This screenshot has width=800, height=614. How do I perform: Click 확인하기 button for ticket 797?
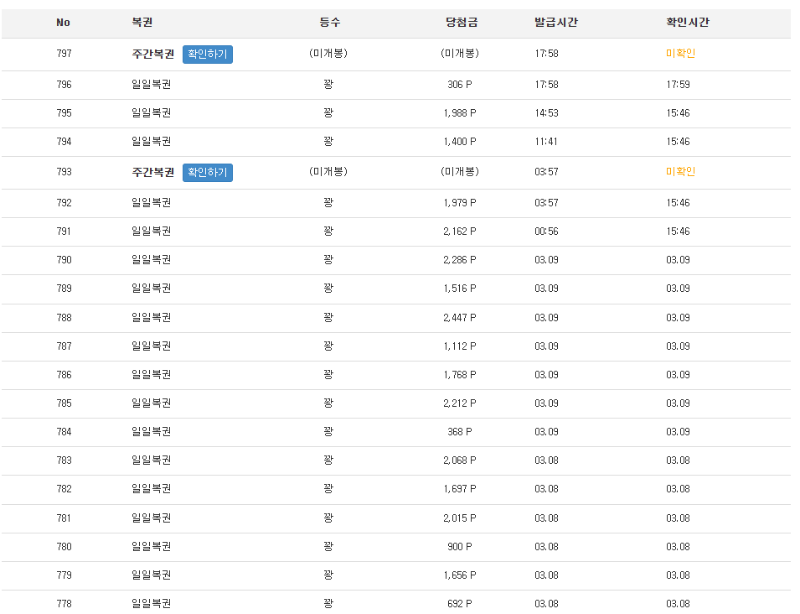(x=208, y=54)
